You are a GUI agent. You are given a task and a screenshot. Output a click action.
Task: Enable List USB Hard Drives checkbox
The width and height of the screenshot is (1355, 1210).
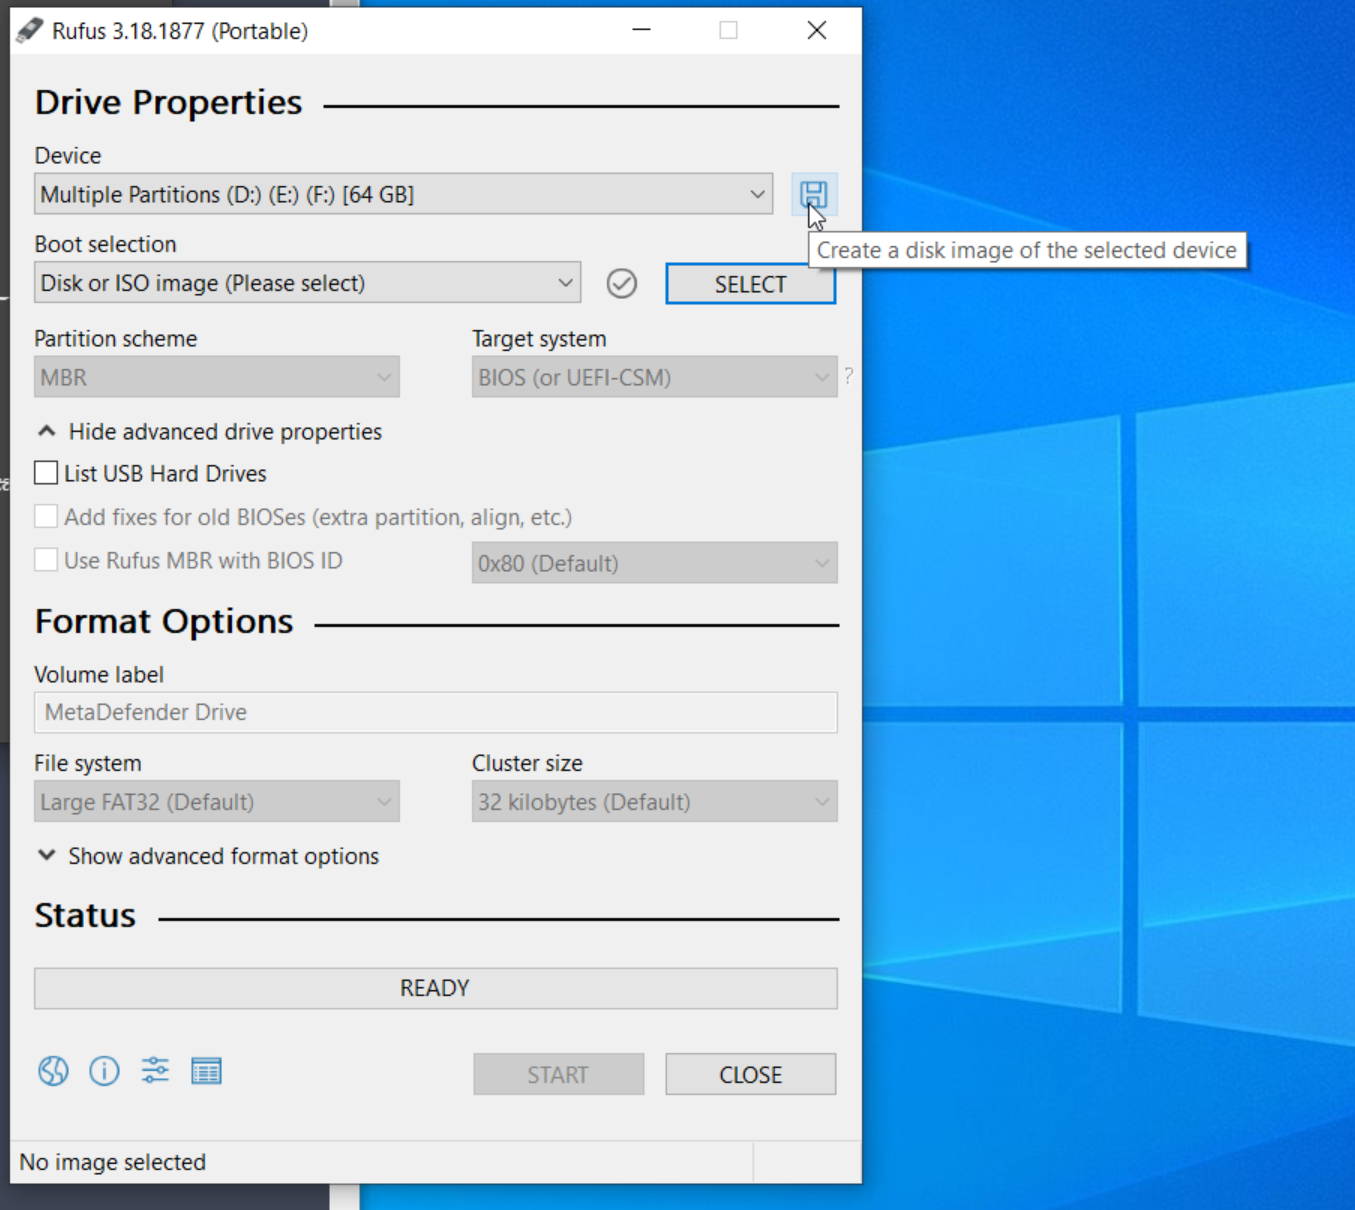point(46,473)
